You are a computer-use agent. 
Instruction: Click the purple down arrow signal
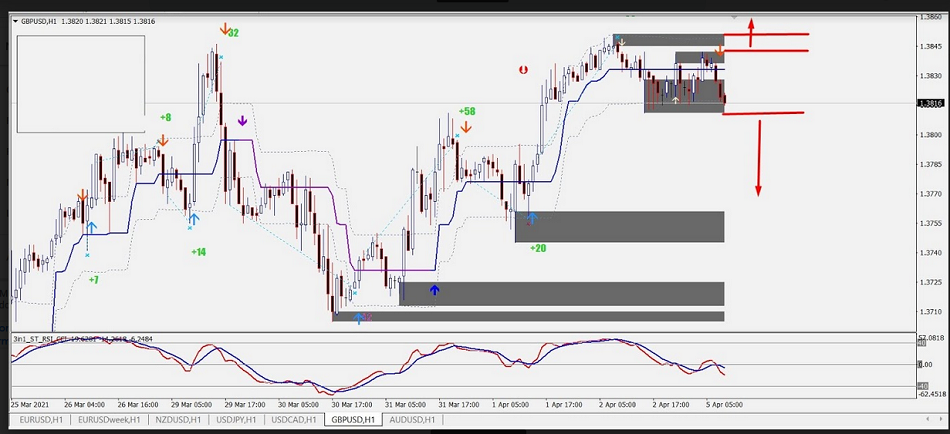click(x=242, y=121)
